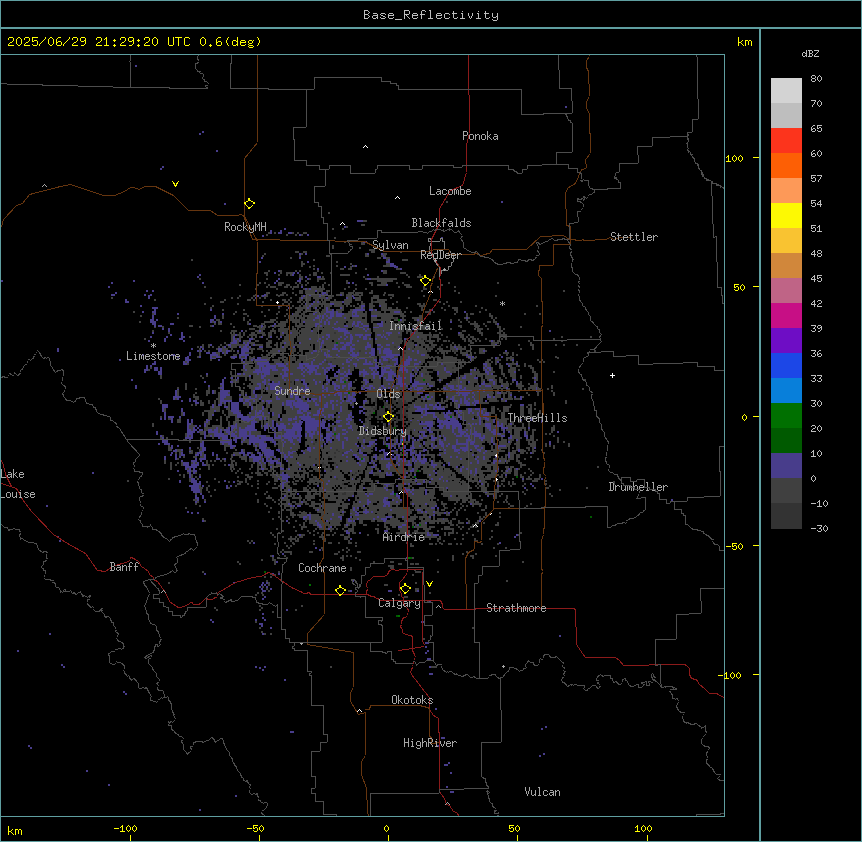This screenshot has height=842, width=862.
Task: Select the bright yellow 54-51 dBZ swatch
Action: 786,215
